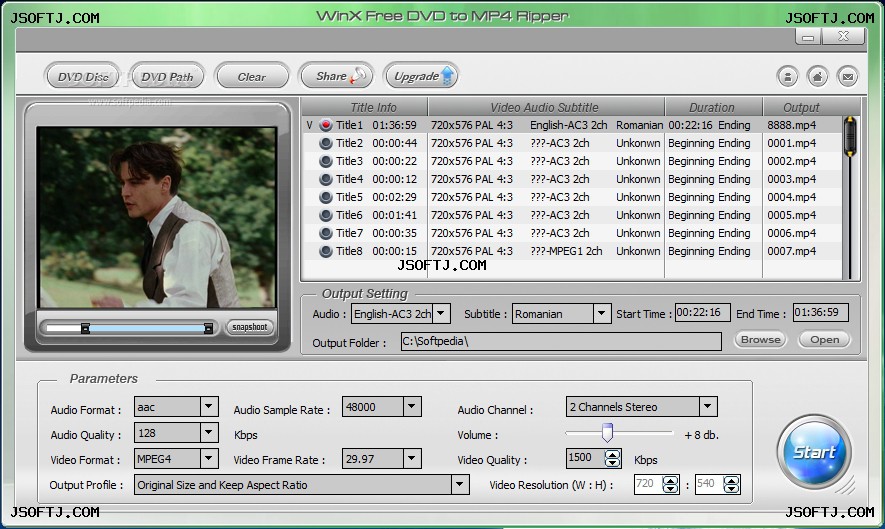Screen dimensions: 885x529
Task: Click the 0004.mp4 output name
Action: 791,197
